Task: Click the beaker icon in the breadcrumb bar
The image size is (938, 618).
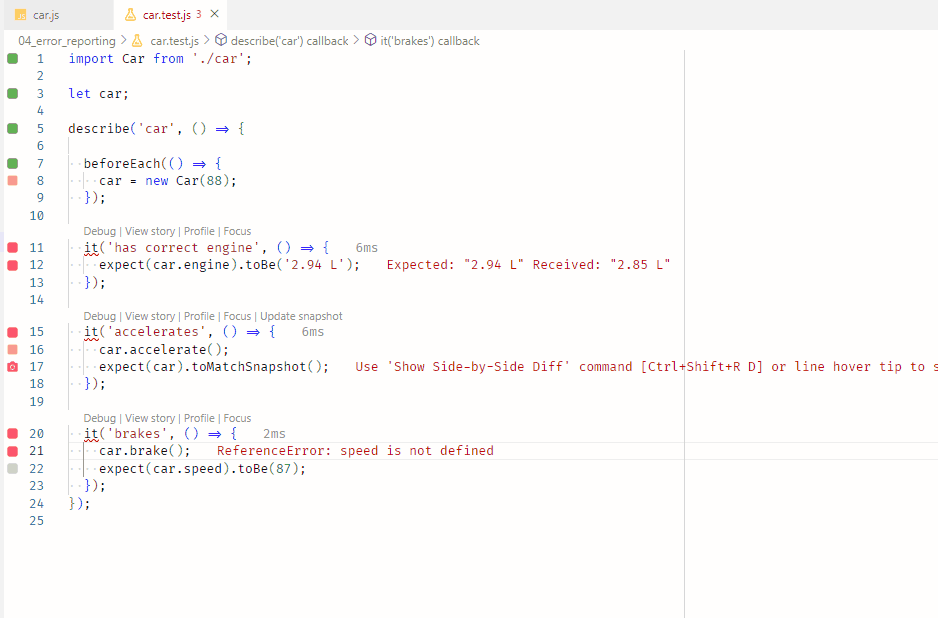Action: [x=138, y=40]
